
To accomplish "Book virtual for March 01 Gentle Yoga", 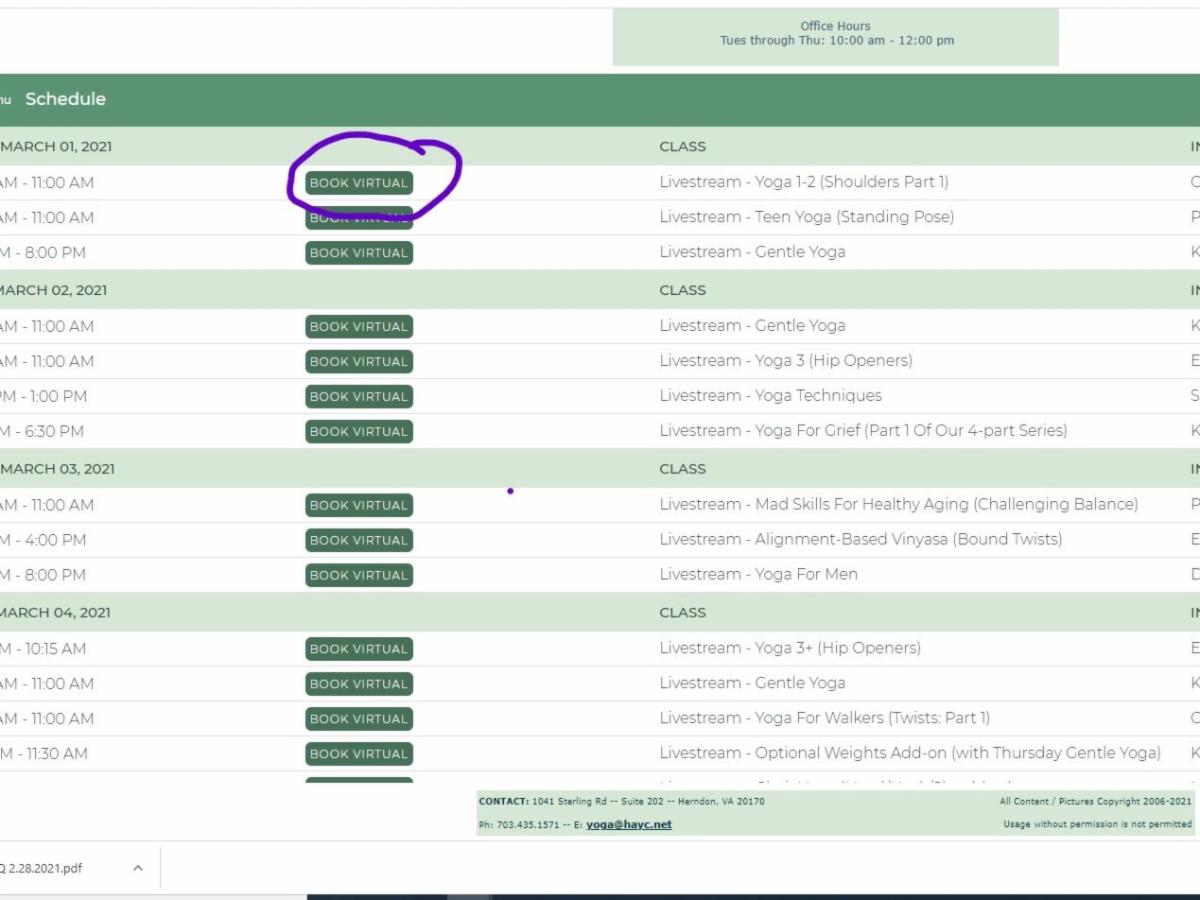I will point(358,253).
